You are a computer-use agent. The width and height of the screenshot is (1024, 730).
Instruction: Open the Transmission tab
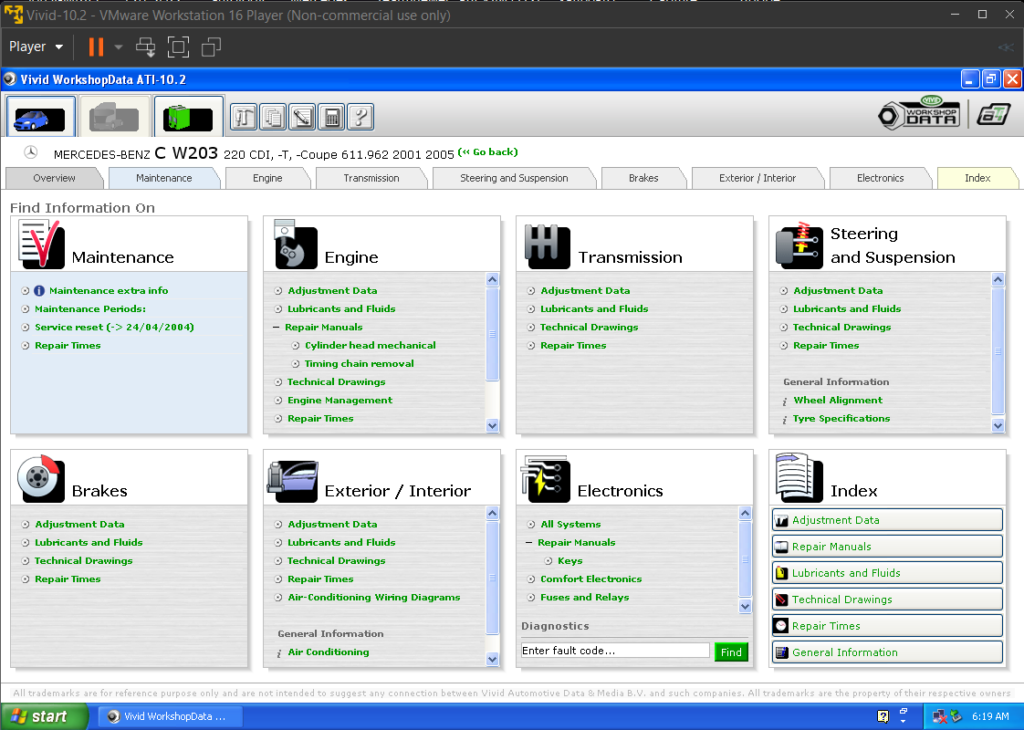coord(371,178)
